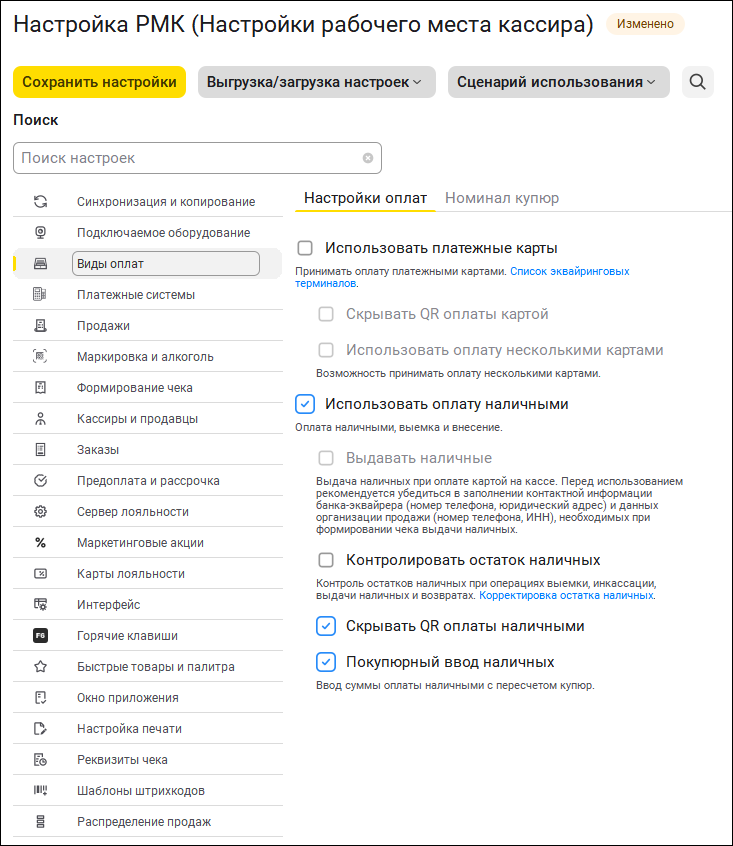The height and width of the screenshot is (846, 733).
Task: Enable Использовать платежные карты checkbox
Action: pos(306,248)
